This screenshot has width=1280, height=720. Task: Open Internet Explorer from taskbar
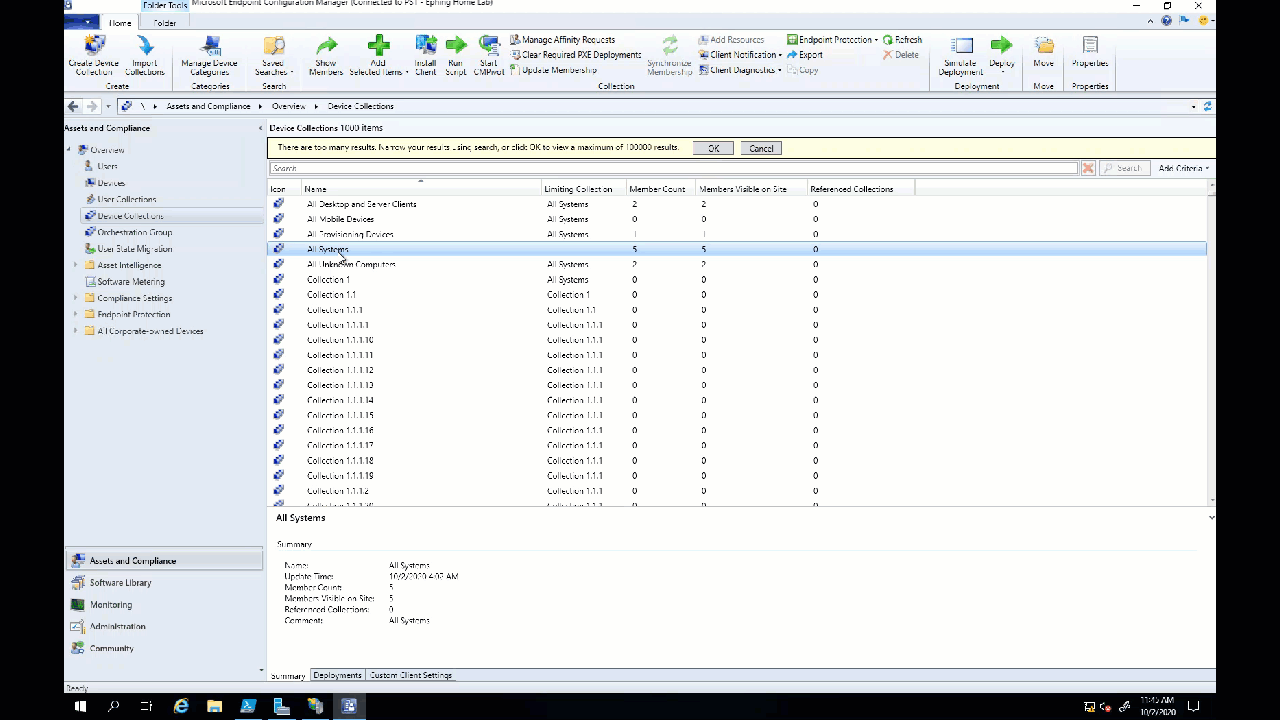(x=181, y=706)
